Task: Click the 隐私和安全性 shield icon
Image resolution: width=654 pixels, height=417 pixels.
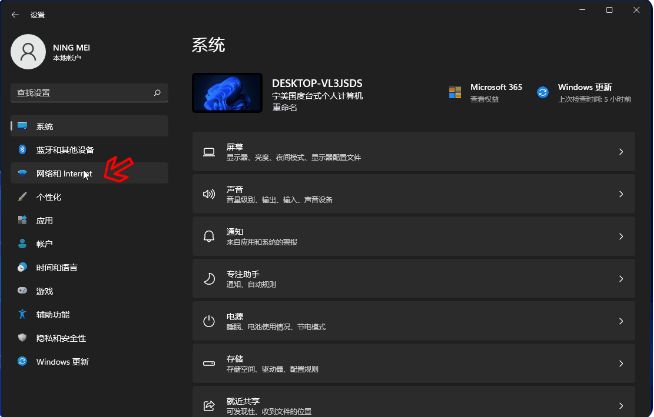Action: (x=22, y=338)
